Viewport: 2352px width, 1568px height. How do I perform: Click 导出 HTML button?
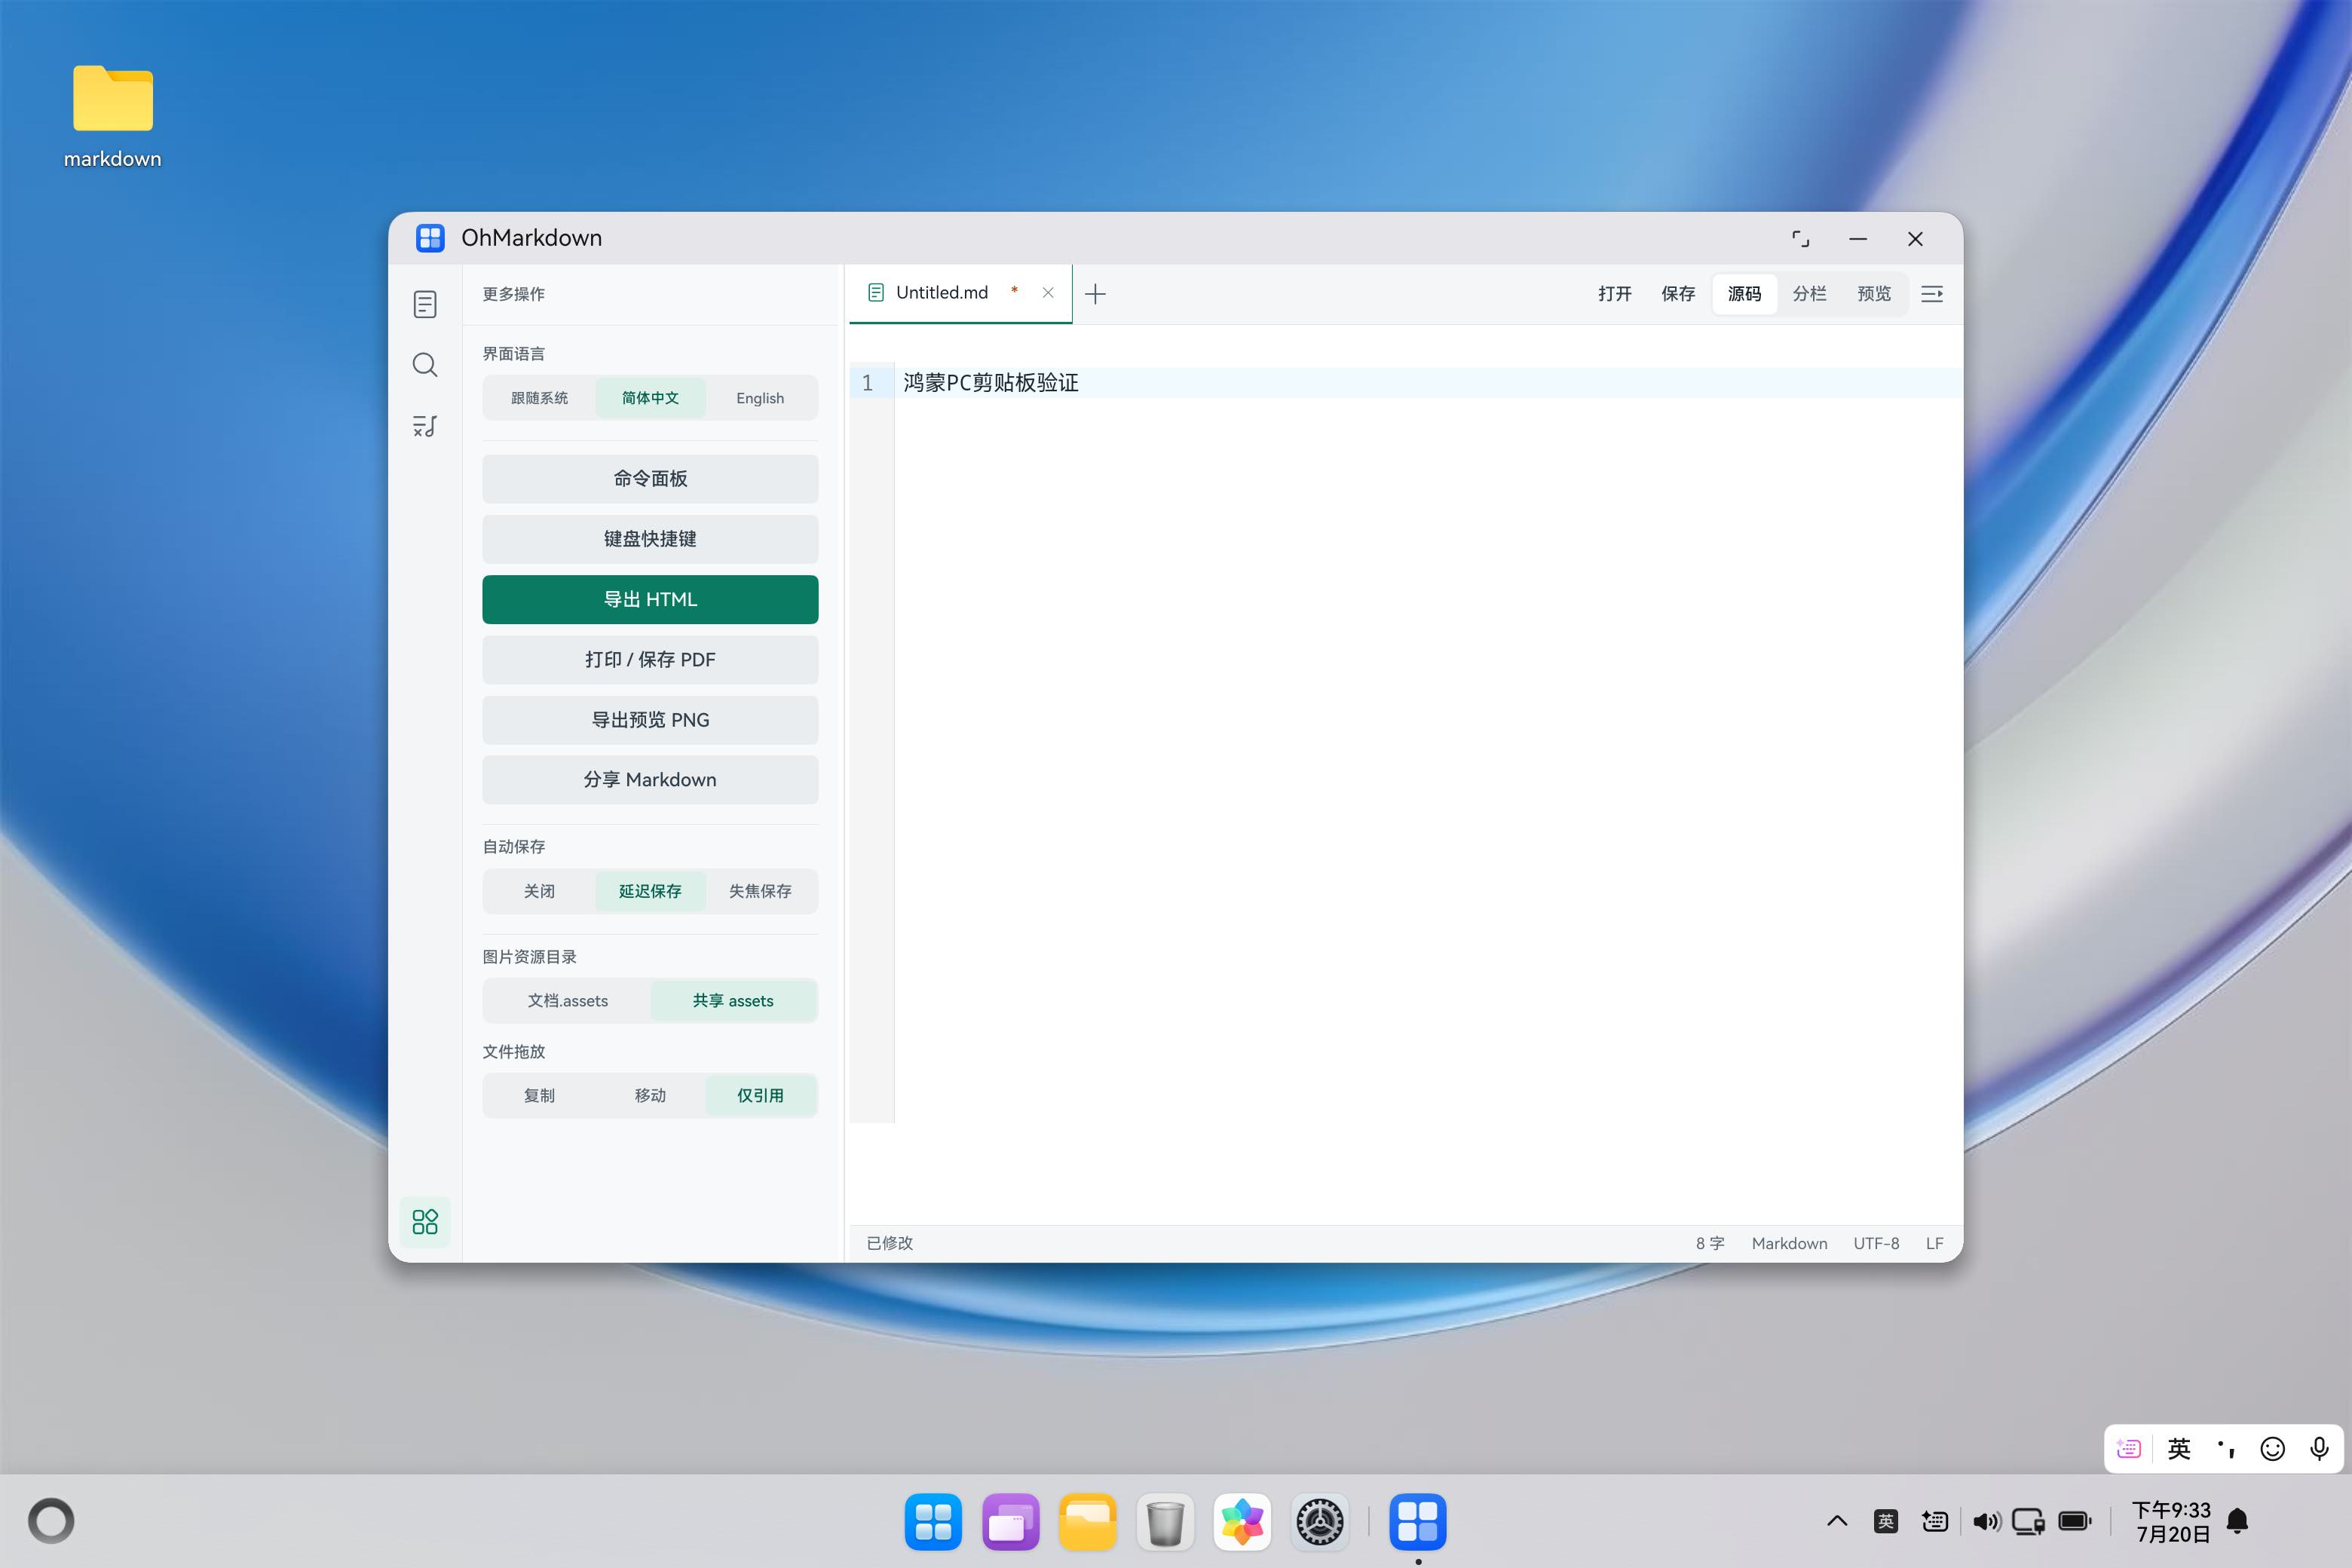(650, 599)
